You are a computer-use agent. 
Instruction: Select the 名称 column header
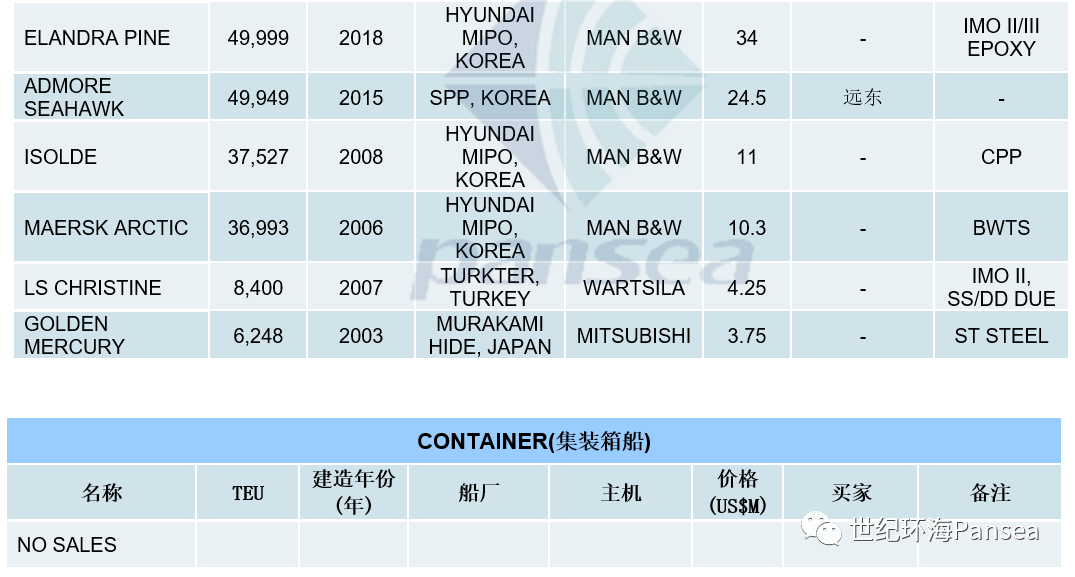pos(101,492)
